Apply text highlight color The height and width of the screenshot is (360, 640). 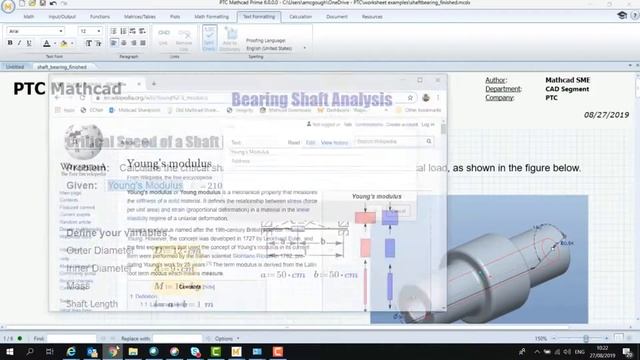(x=64, y=43)
